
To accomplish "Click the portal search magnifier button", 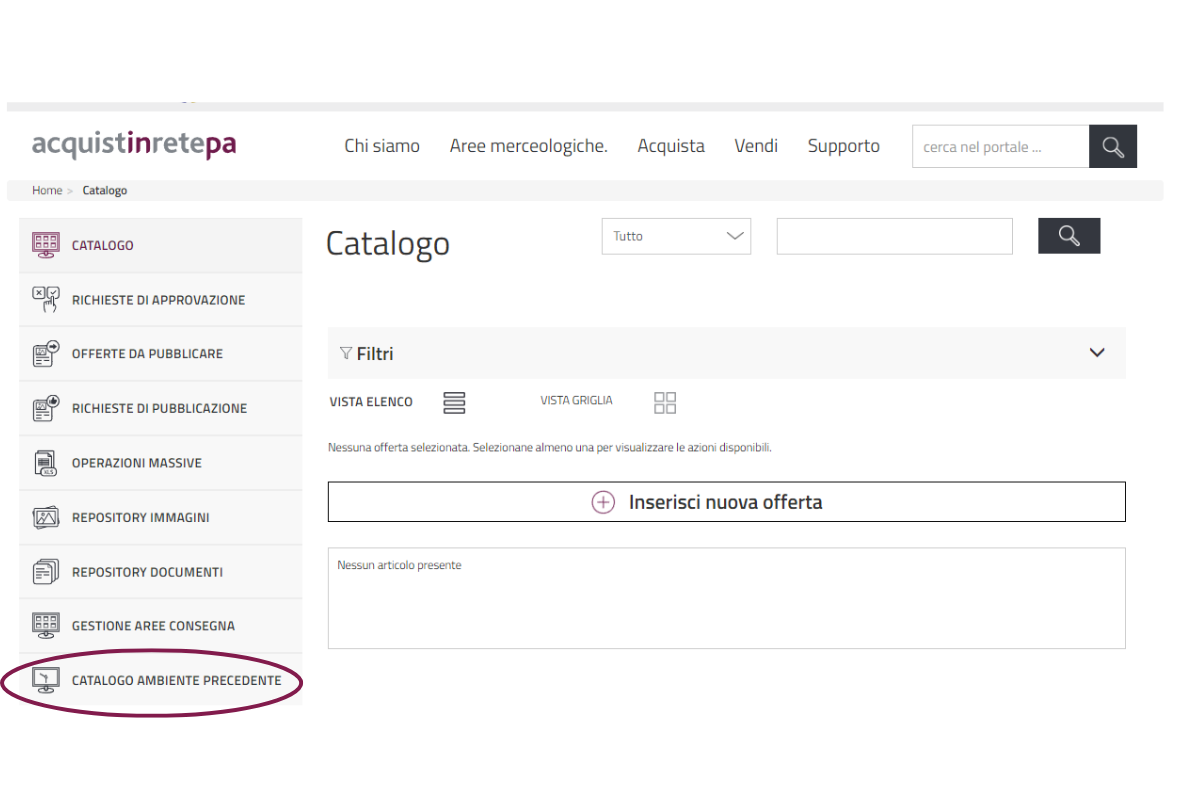I will pyautogui.click(x=1112, y=147).
